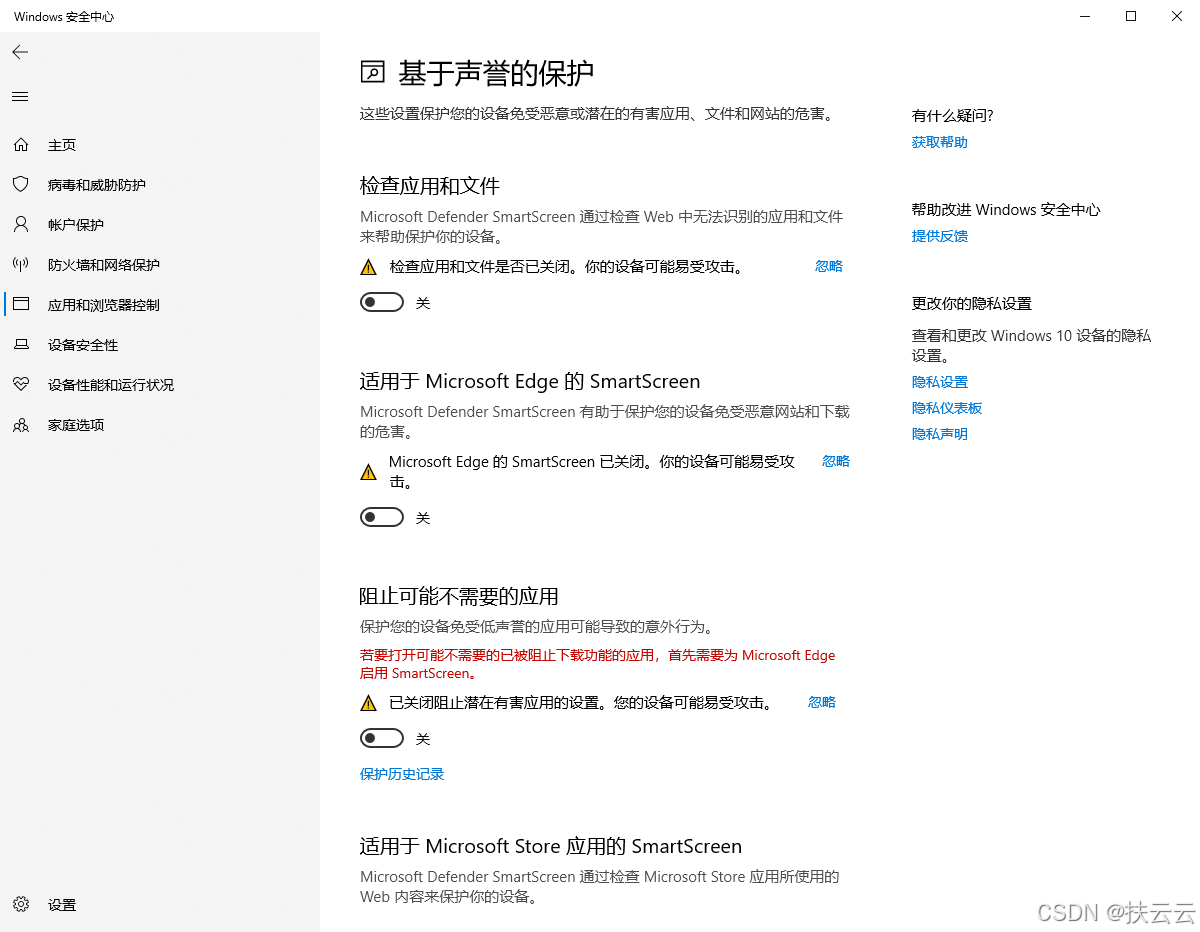Image resolution: width=1200 pixels, height=932 pixels.
Task: Click the 适用于 Microsoft Store 应用的 SmartScreen heading
Action: click(551, 846)
